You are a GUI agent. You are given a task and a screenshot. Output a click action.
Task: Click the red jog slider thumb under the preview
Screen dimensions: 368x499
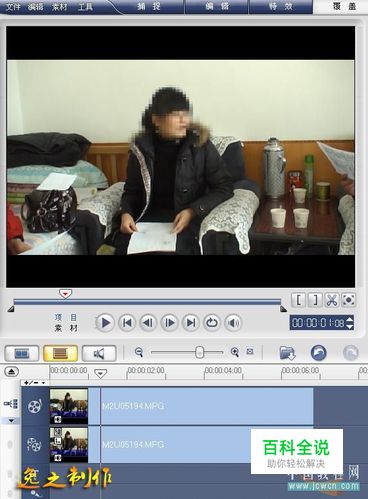pyautogui.click(x=65, y=294)
